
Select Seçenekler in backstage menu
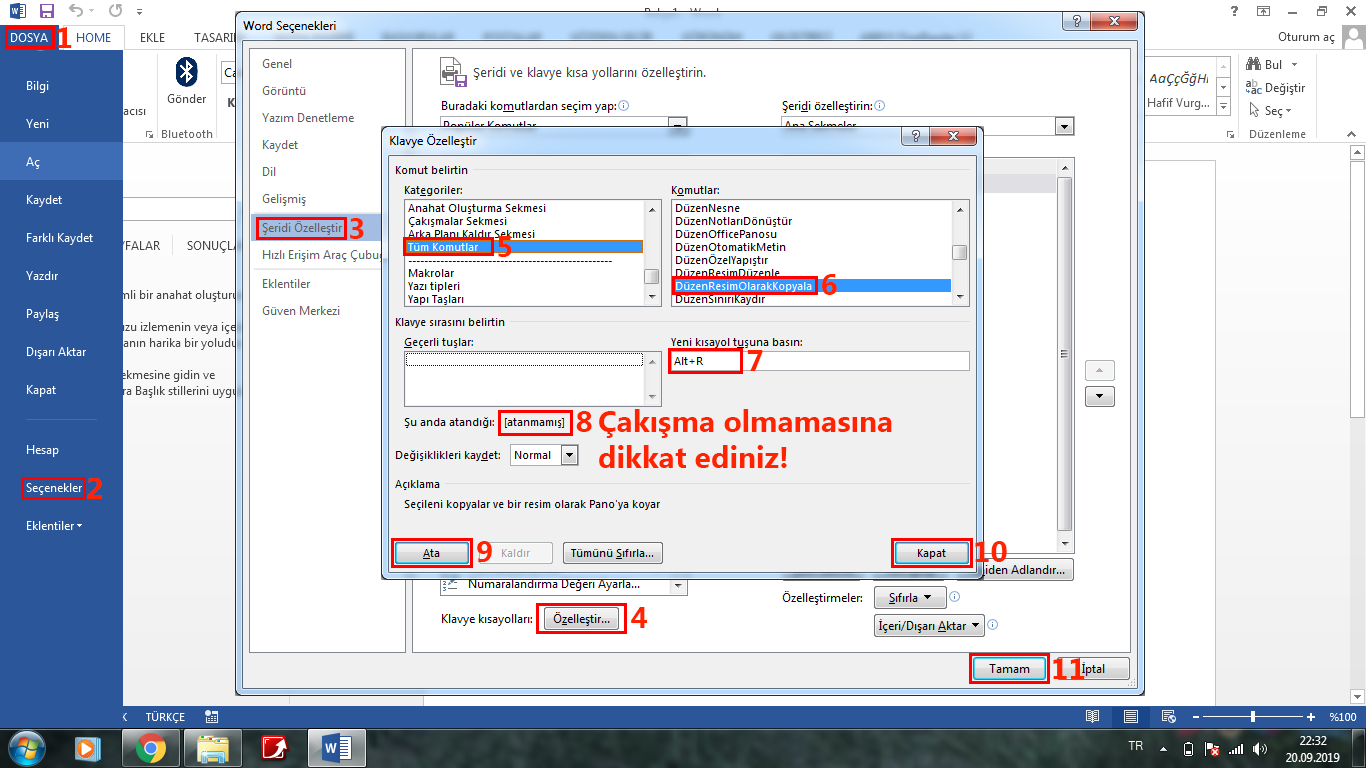point(54,488)
